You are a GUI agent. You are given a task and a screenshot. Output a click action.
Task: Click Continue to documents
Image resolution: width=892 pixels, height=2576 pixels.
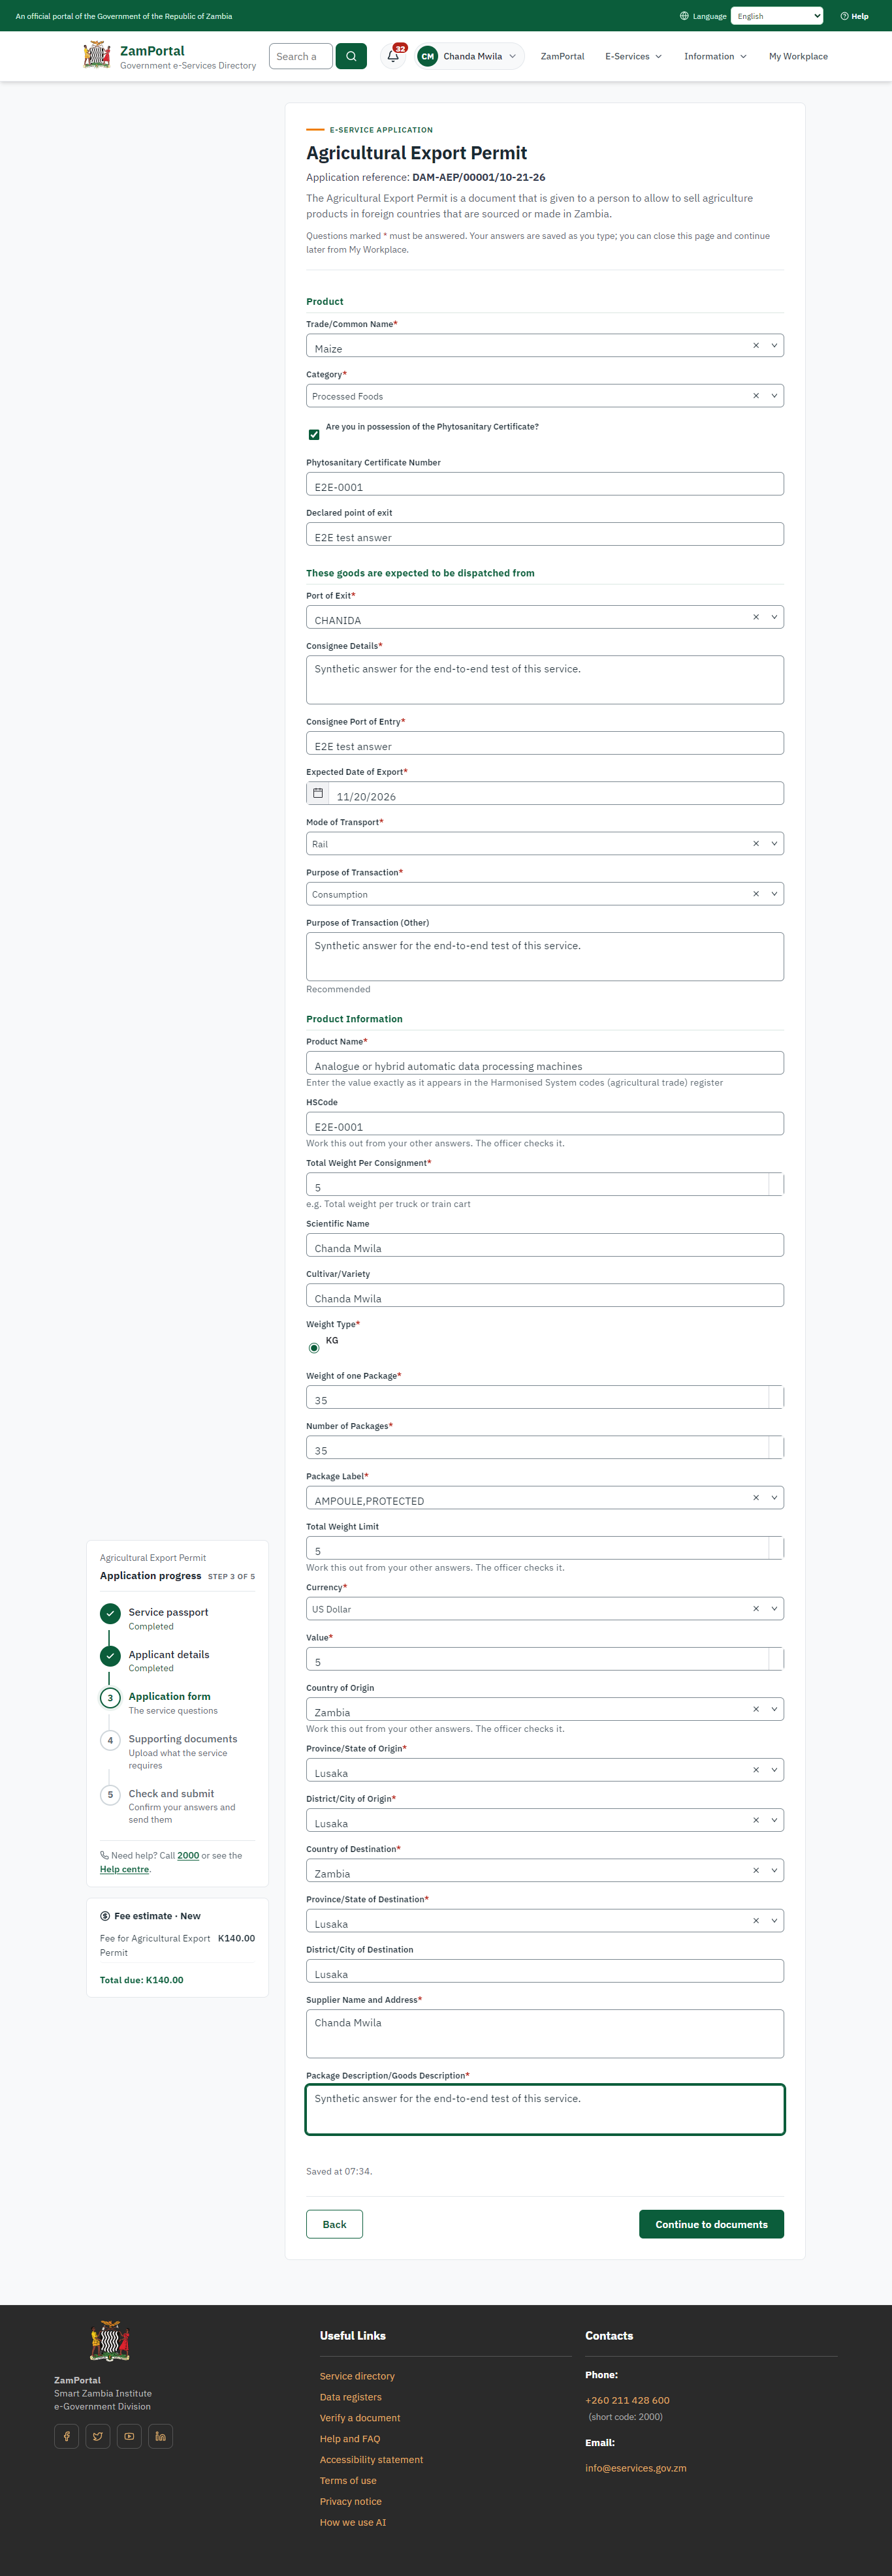[711, 2224]
